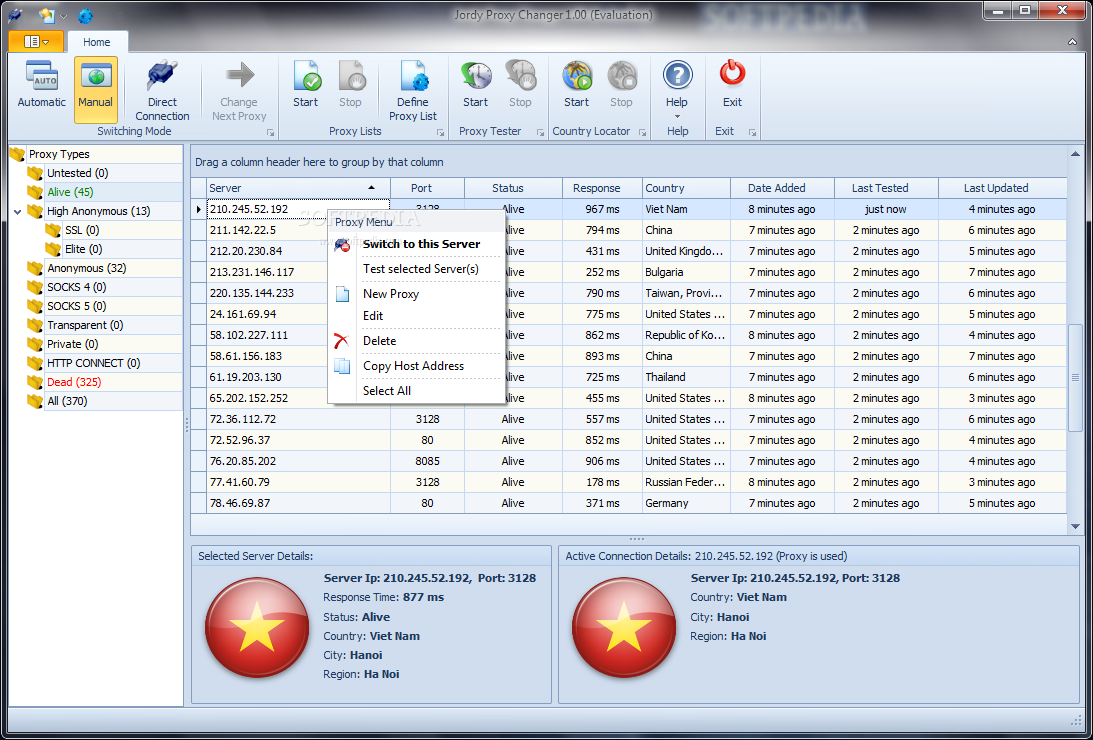This screenshot has width=1093, height=740.
Task: Sort by Last Updated column header
Action: click(x=1002, y=188)
